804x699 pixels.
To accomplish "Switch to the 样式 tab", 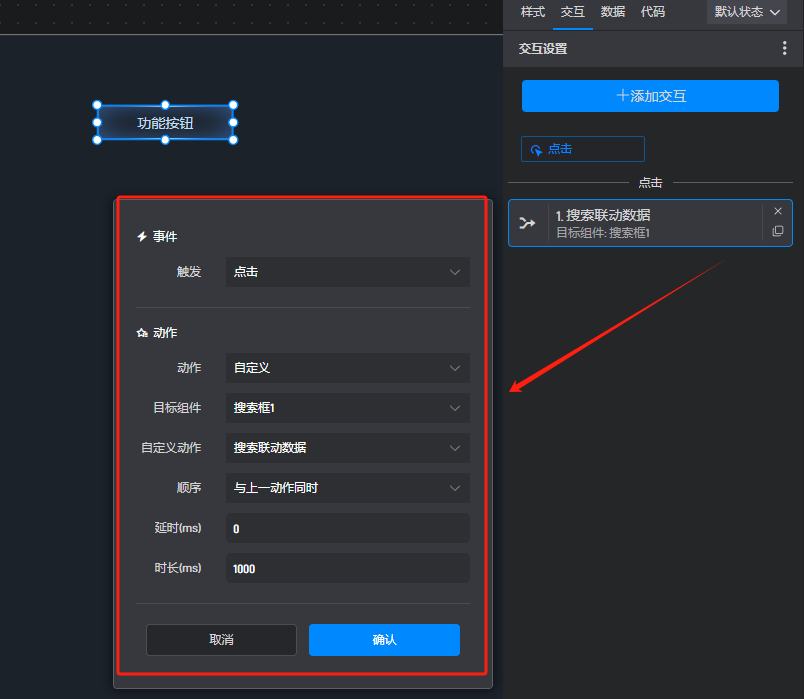I will 533,12.
